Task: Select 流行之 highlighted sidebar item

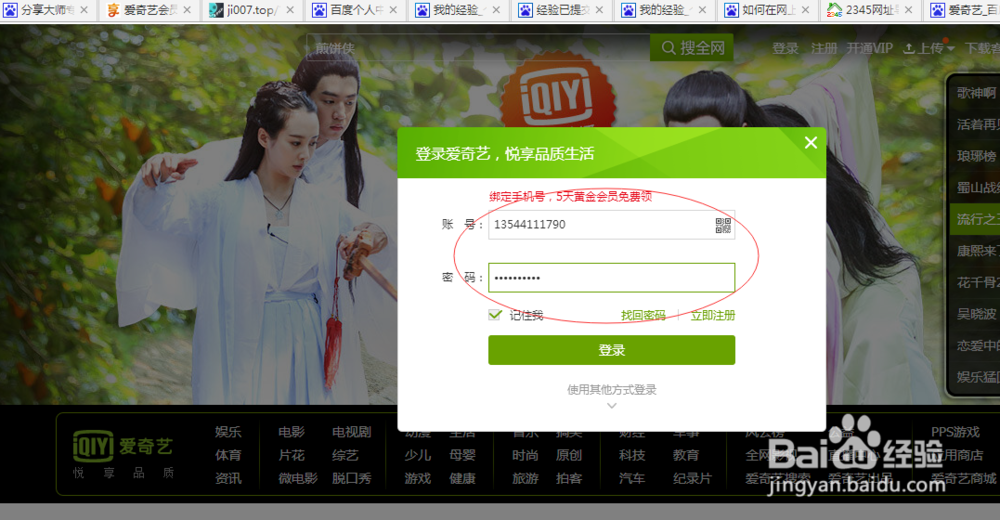Action: click(976, 219)
